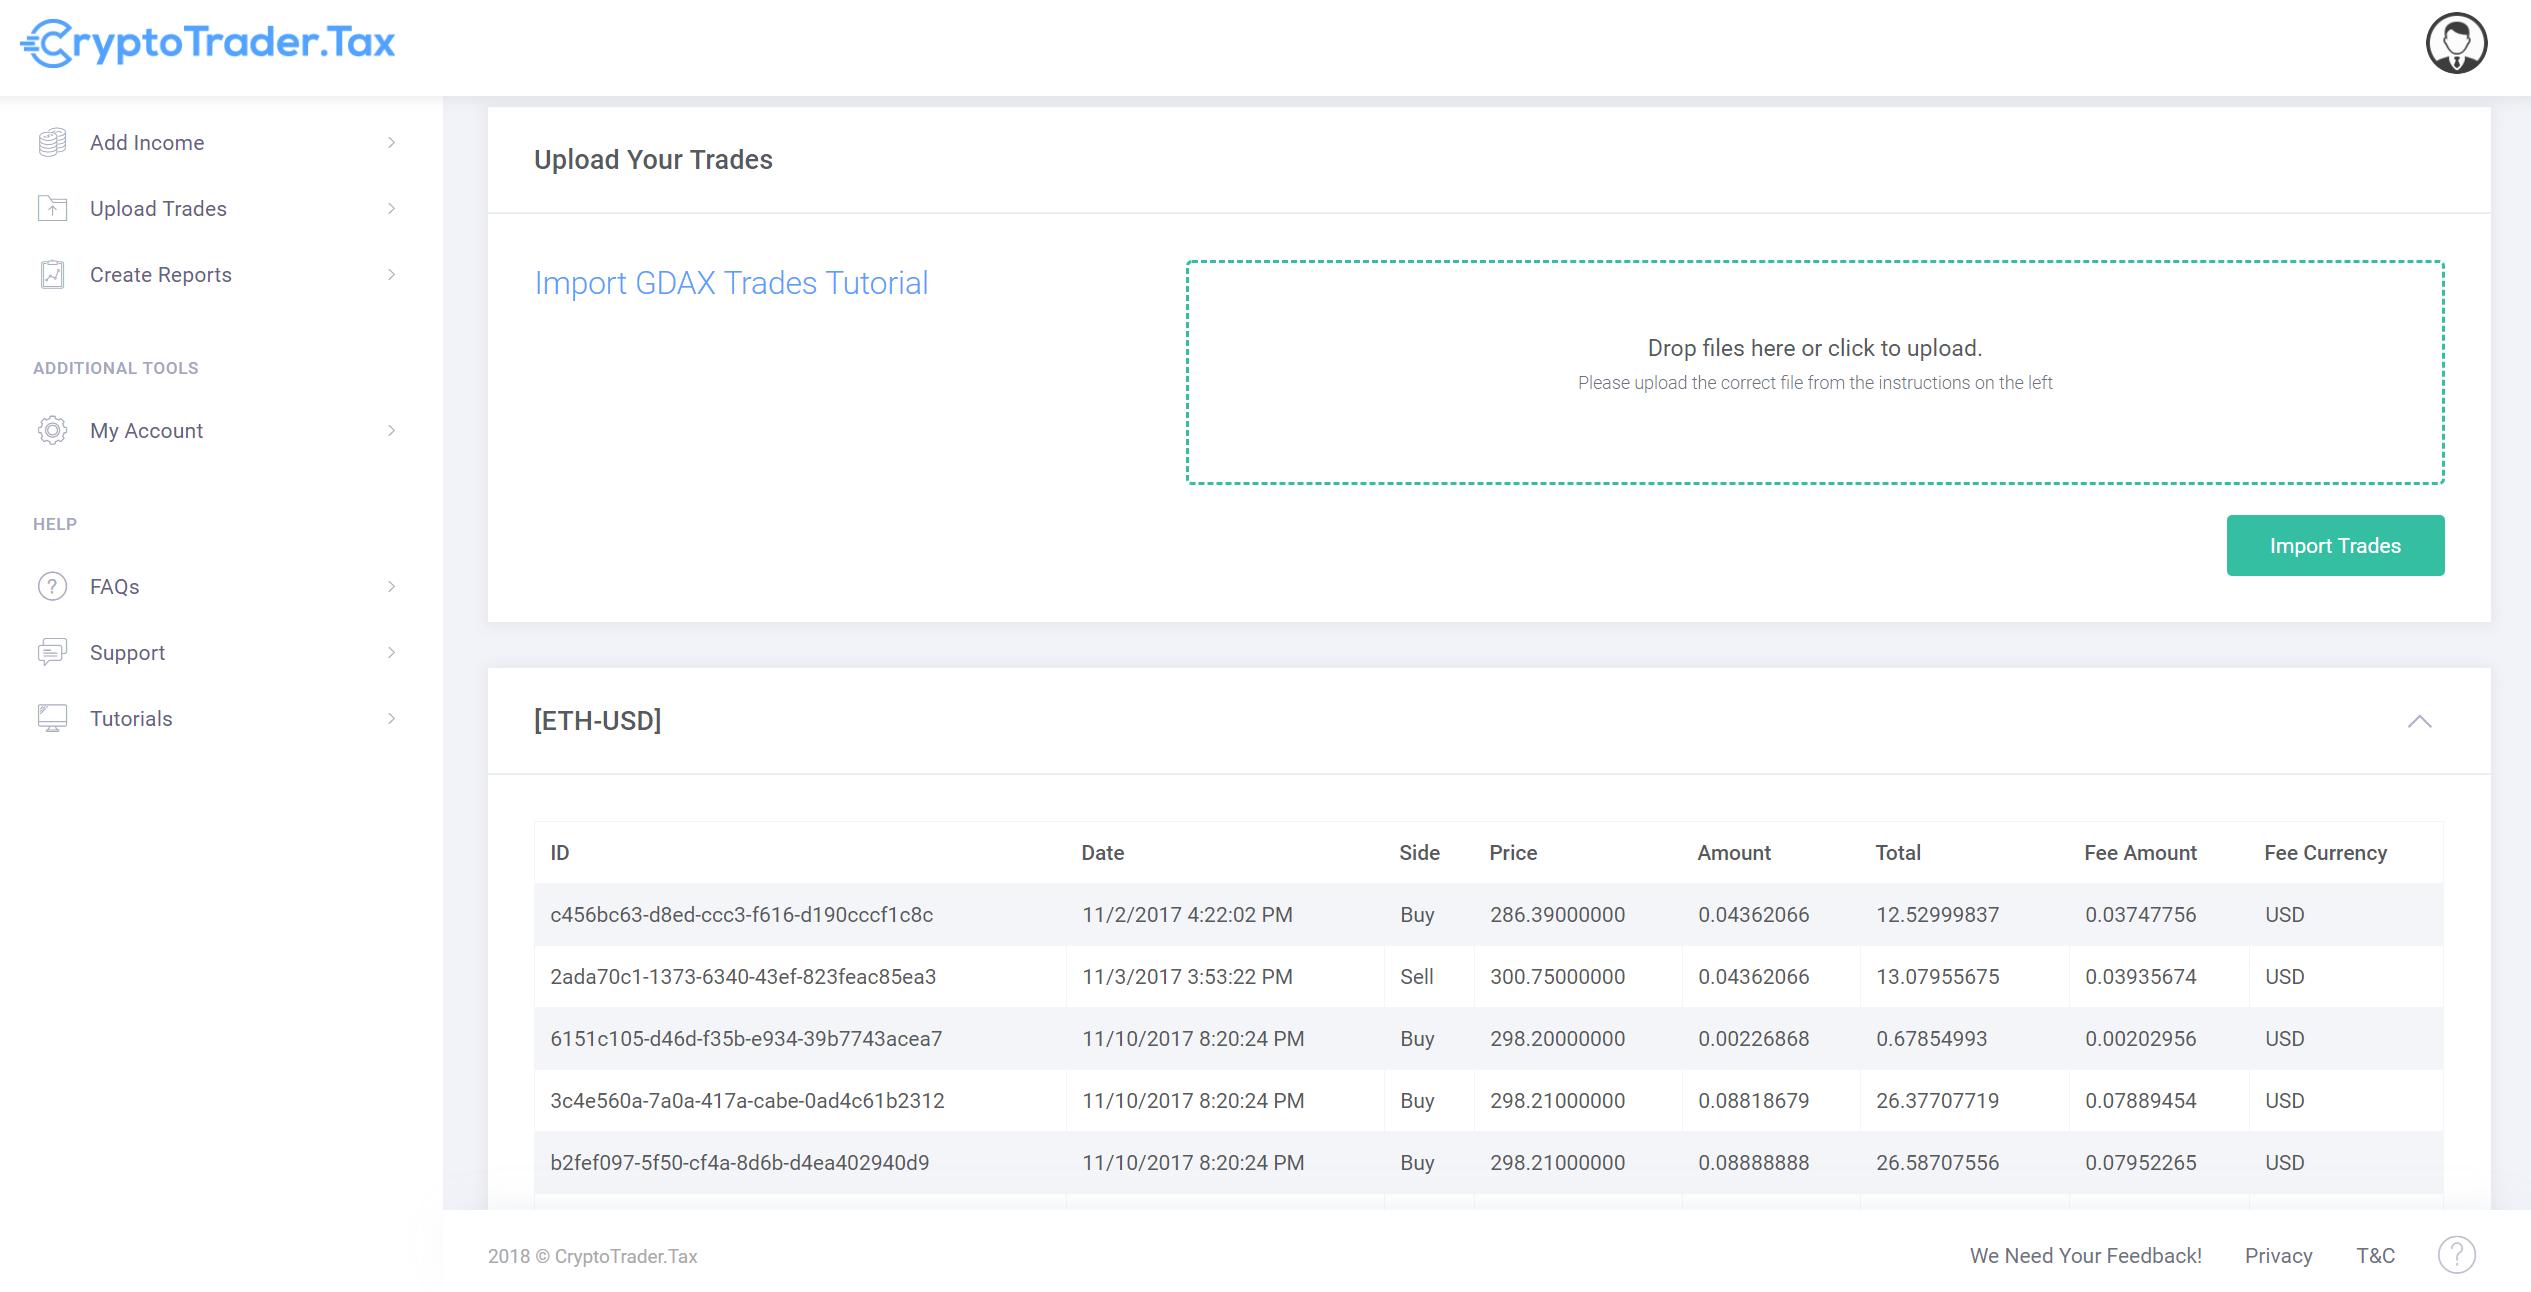Open the Privacy footer link
The width and height of the screenshot is (2531, 1292).
tap(2278, 1256)
